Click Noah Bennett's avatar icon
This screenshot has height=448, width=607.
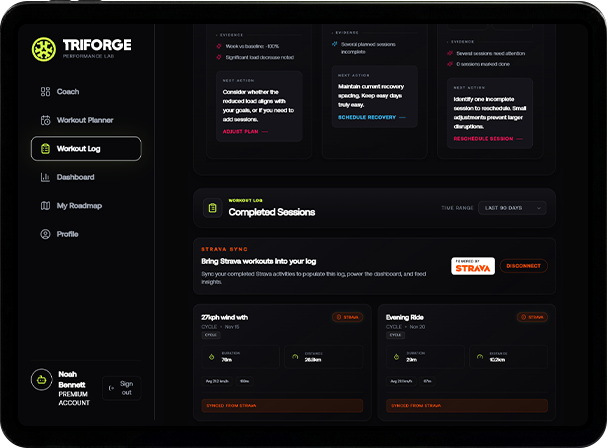pos(41,379)
